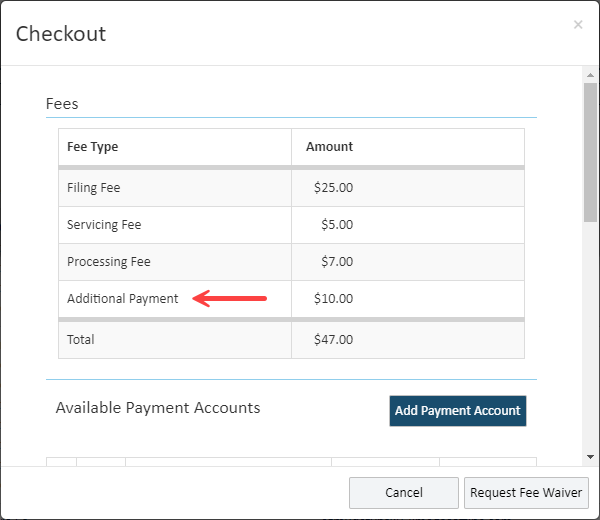Close the Checkout dialog with X
600x520 pixels.
tap(578, 25)
